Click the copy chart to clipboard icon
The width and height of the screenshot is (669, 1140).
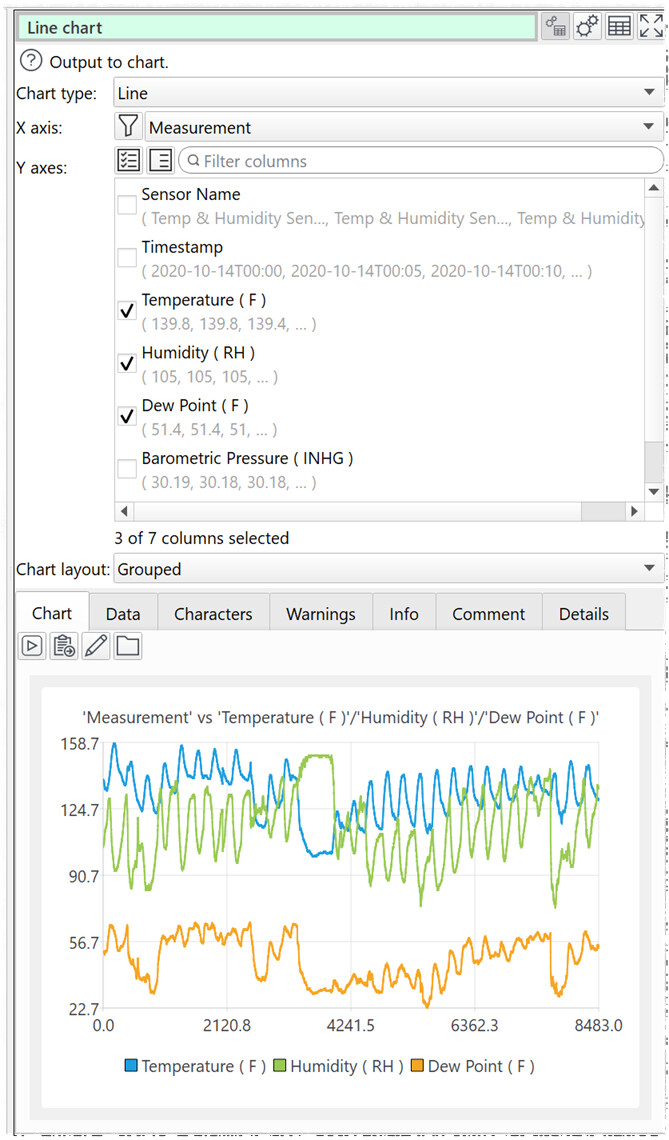64,646
